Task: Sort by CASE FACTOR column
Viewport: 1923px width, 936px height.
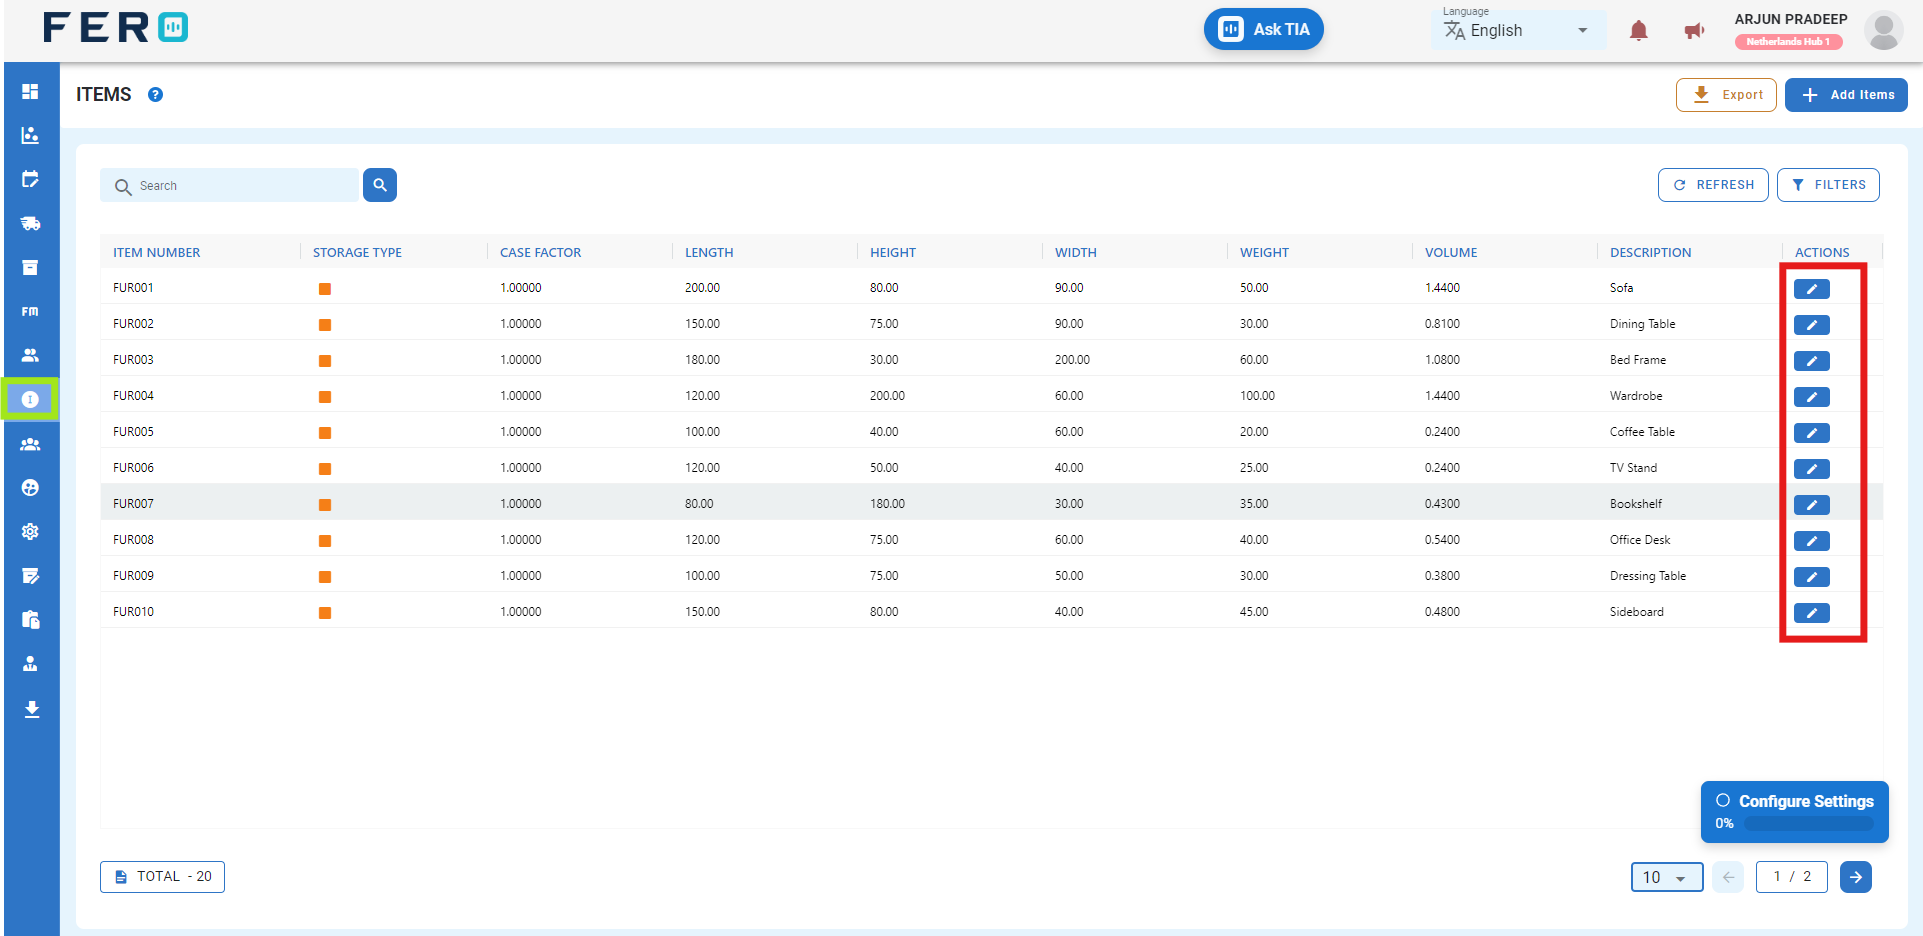Action: click(540, 253)
